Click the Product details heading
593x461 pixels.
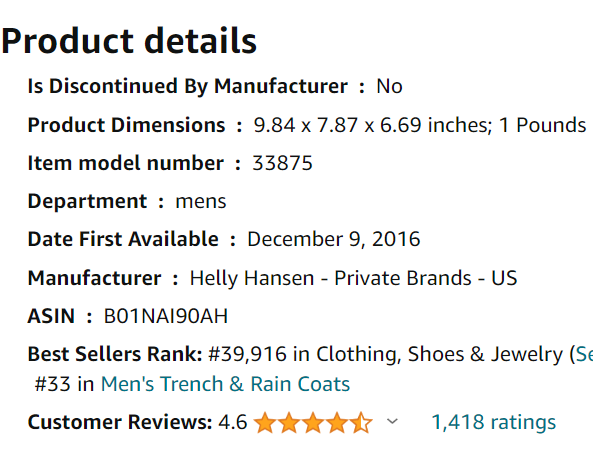129,41
